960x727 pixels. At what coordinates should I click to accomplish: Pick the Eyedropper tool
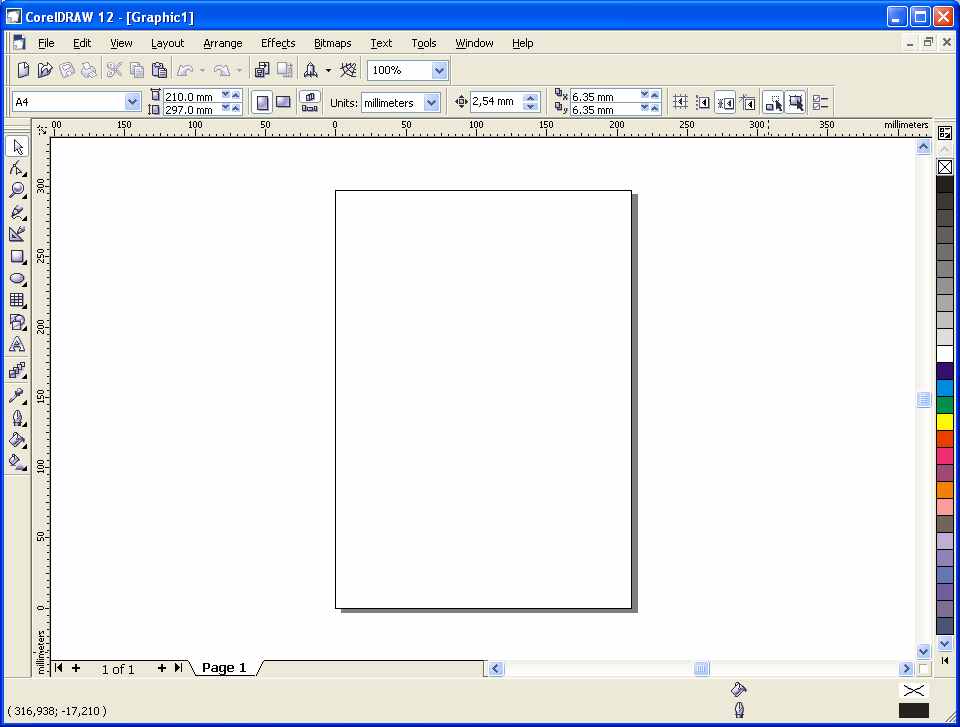tap(17, 395)
